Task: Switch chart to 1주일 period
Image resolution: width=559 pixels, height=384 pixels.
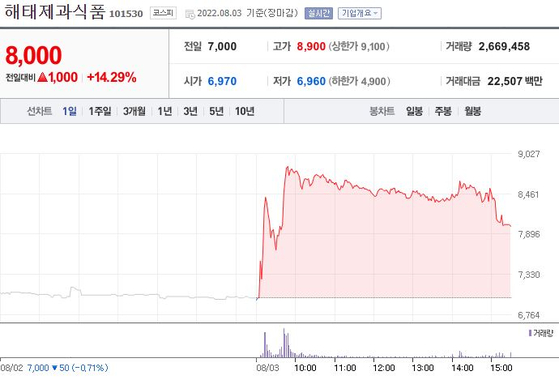Action: click(100, 111)
